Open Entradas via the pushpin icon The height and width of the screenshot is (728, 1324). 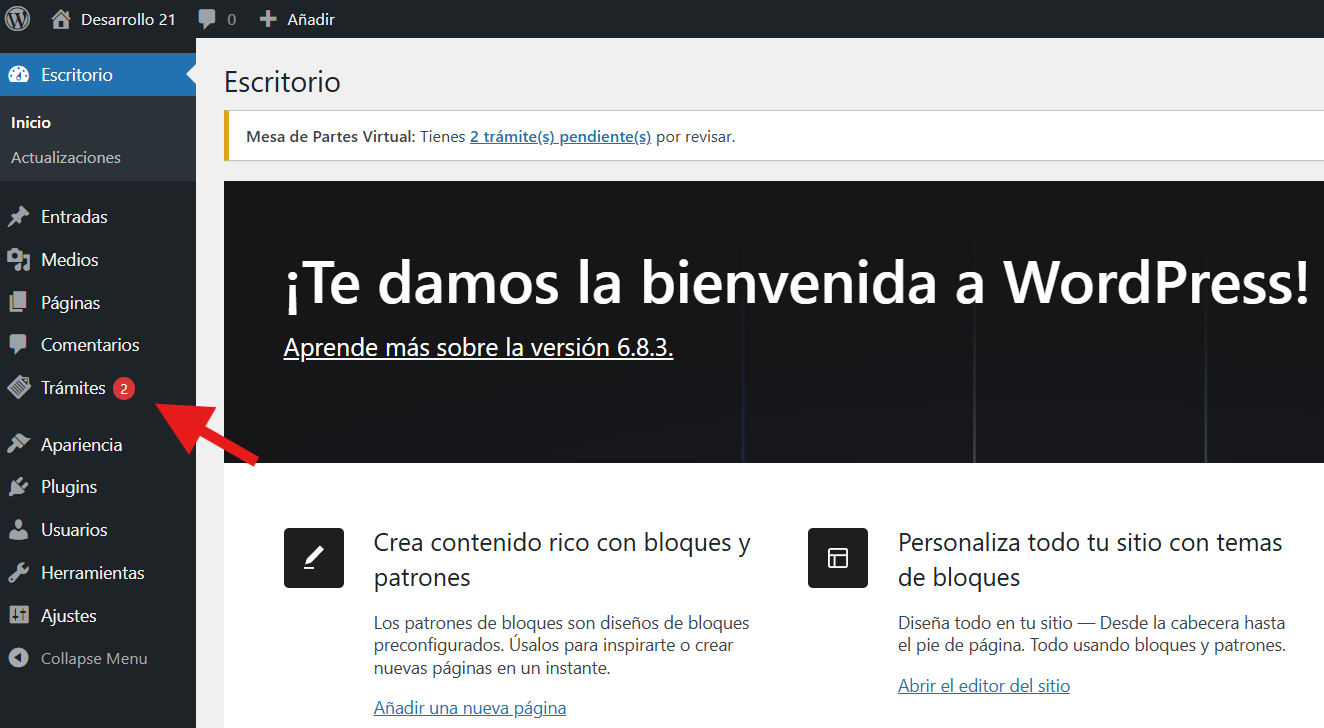18,217
